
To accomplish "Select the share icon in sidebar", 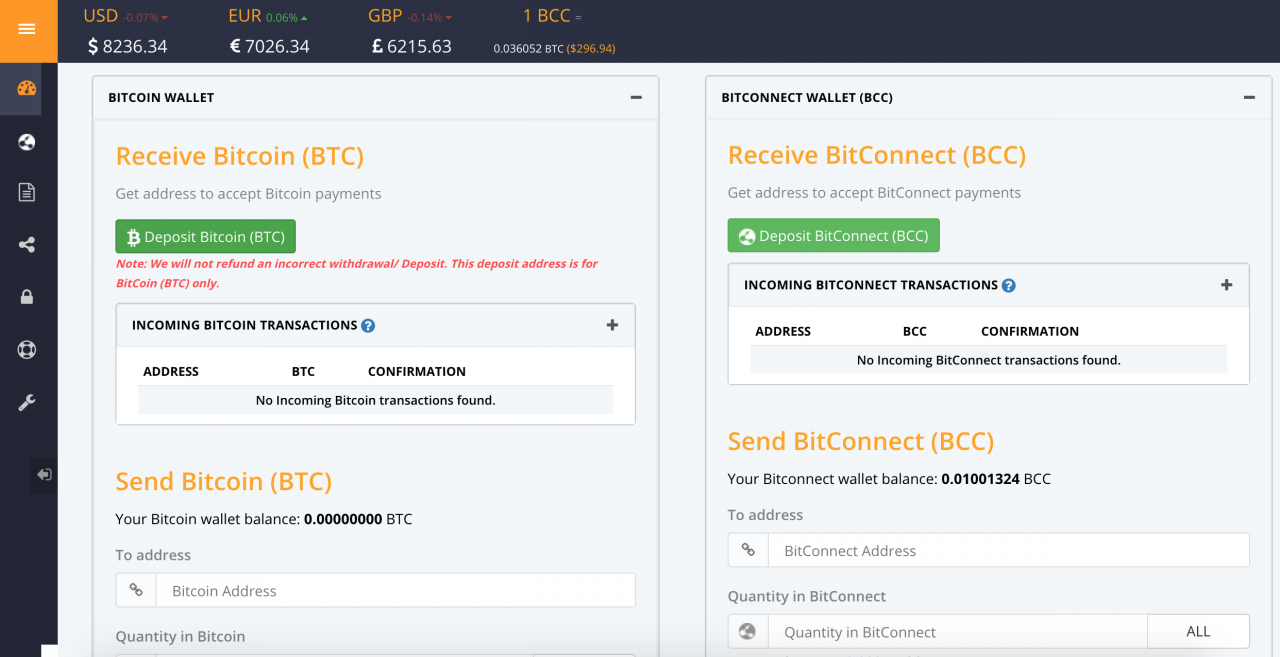I will (27, 244).
